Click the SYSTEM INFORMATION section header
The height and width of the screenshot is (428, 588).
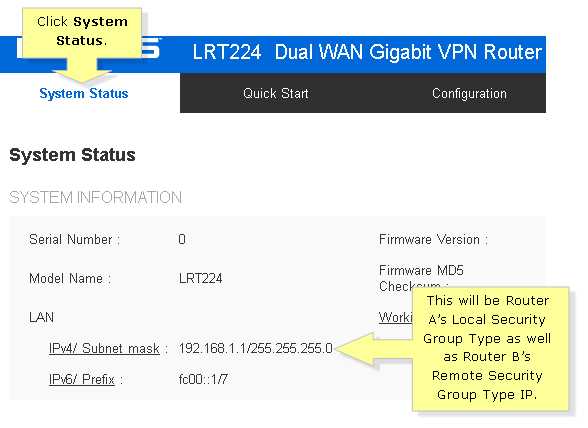pos(95,197)
